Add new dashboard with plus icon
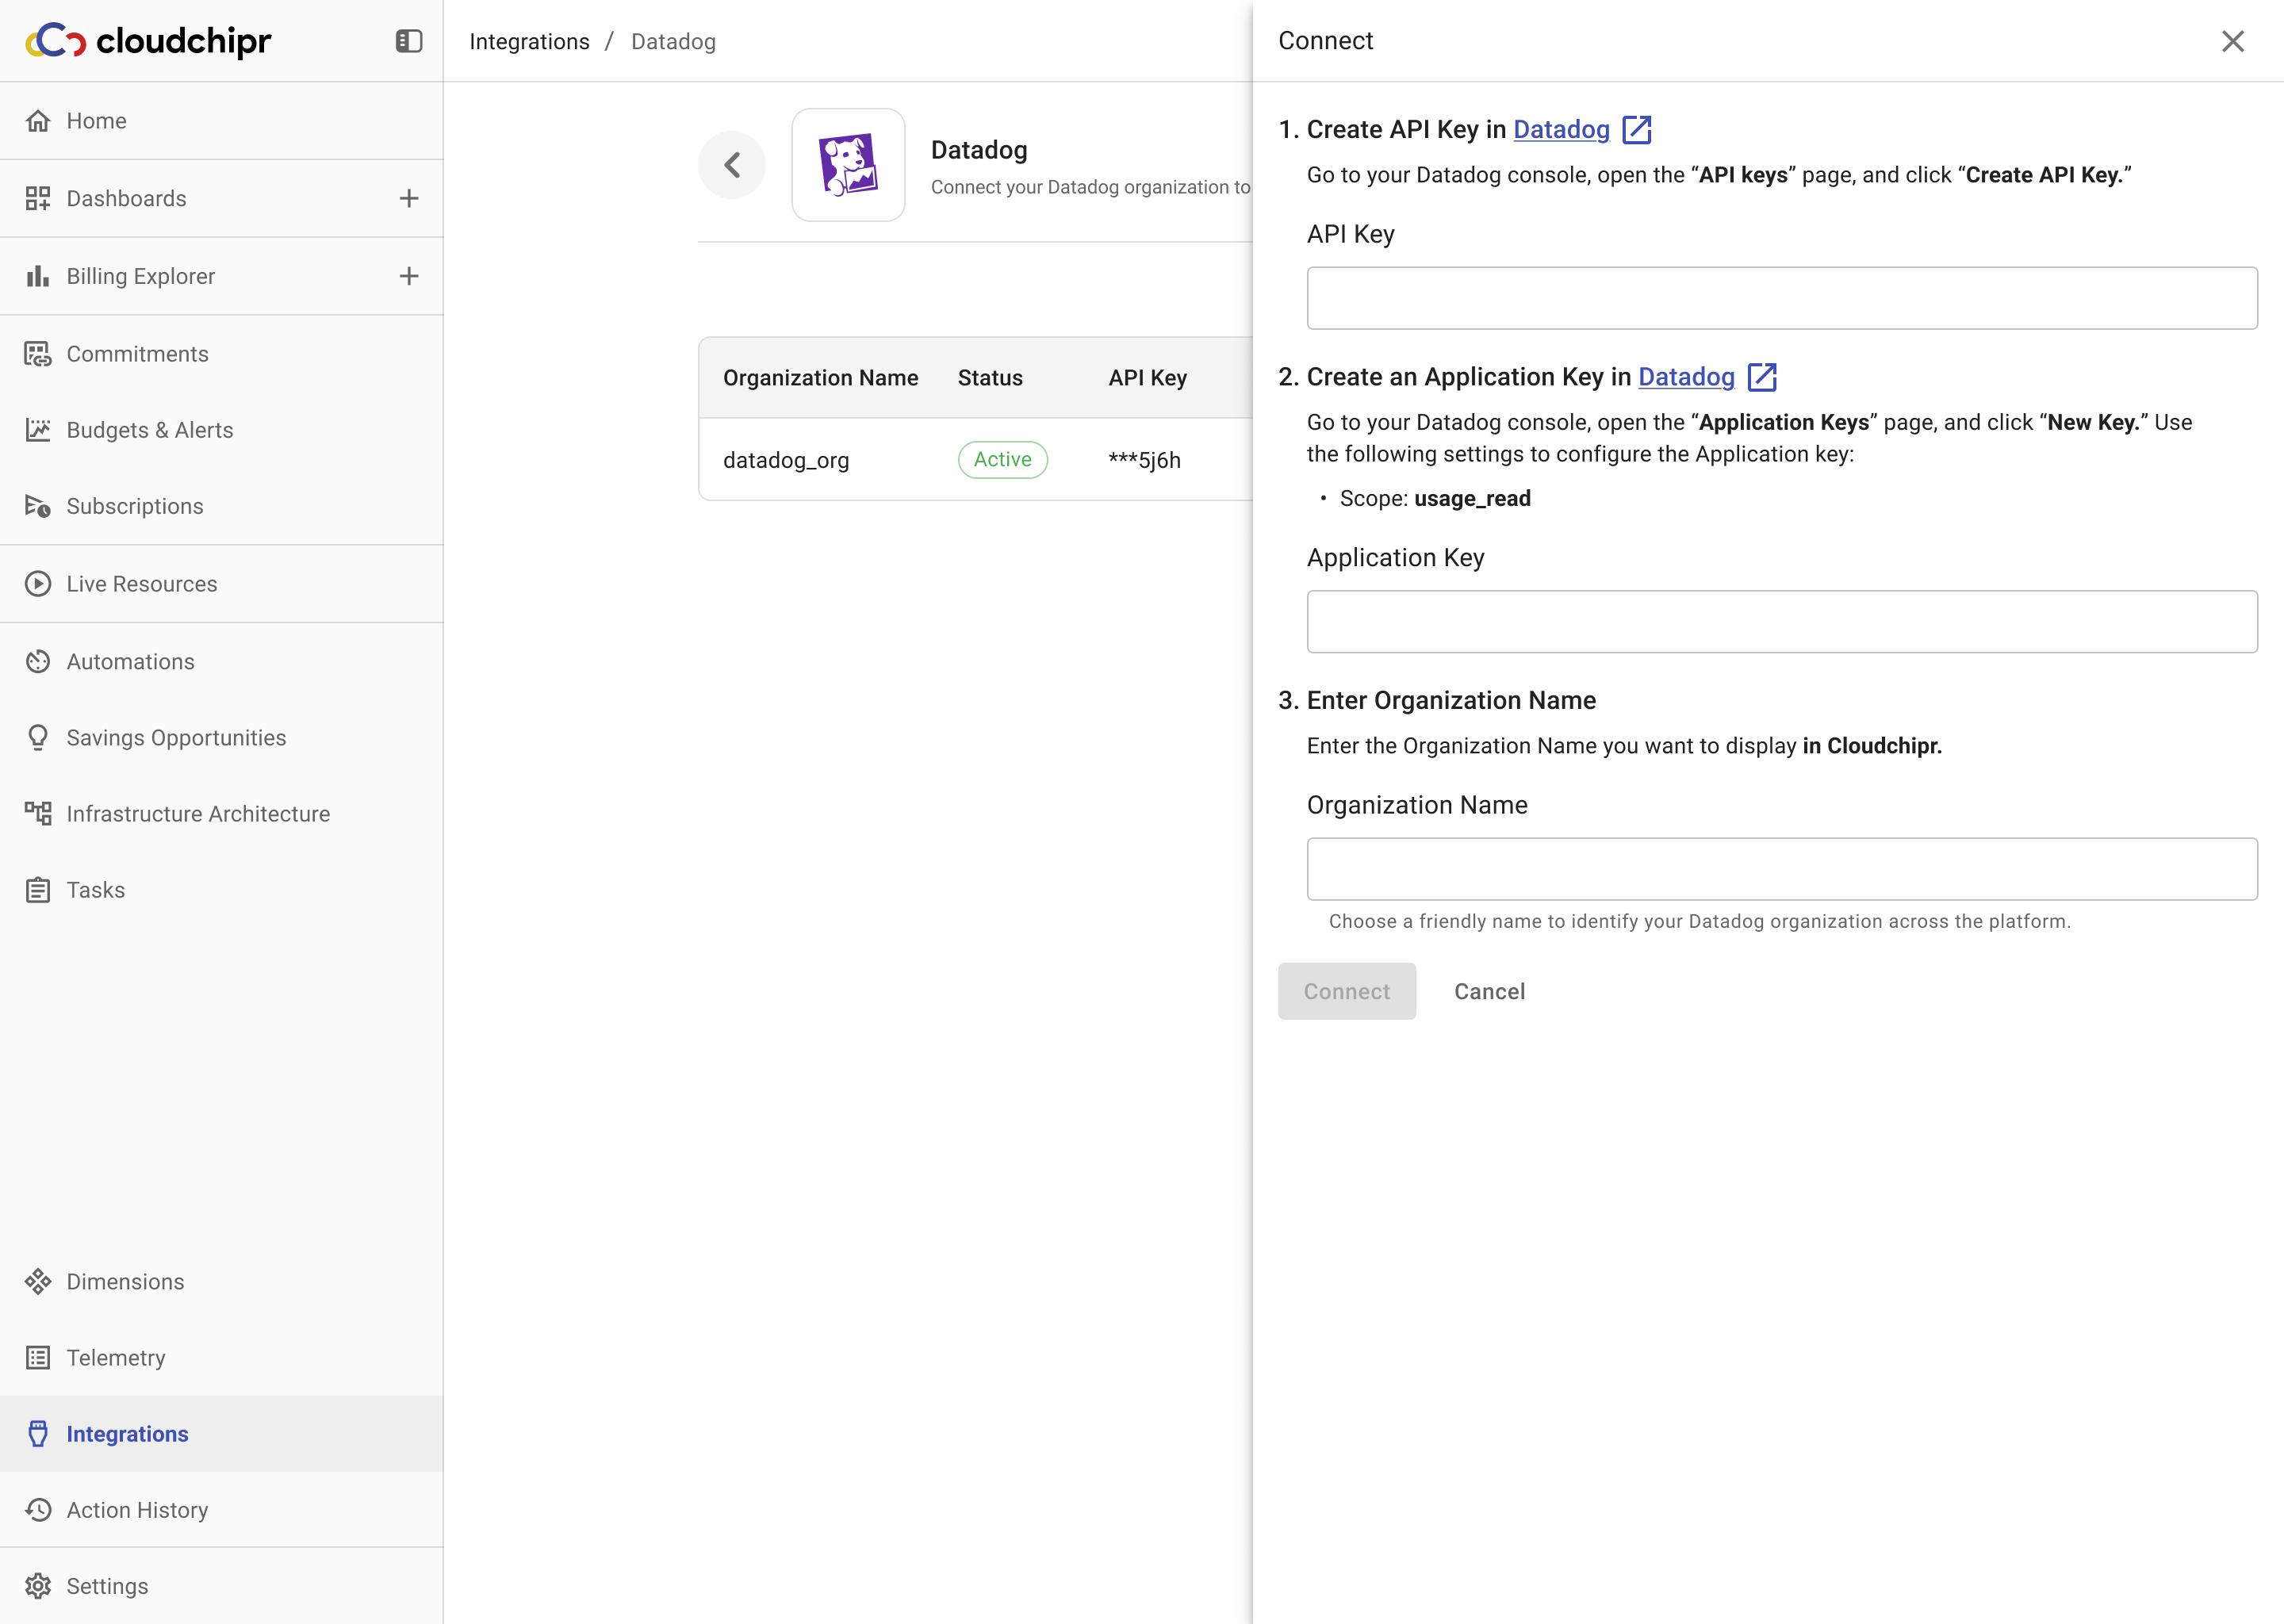 (x=408, y=198)
